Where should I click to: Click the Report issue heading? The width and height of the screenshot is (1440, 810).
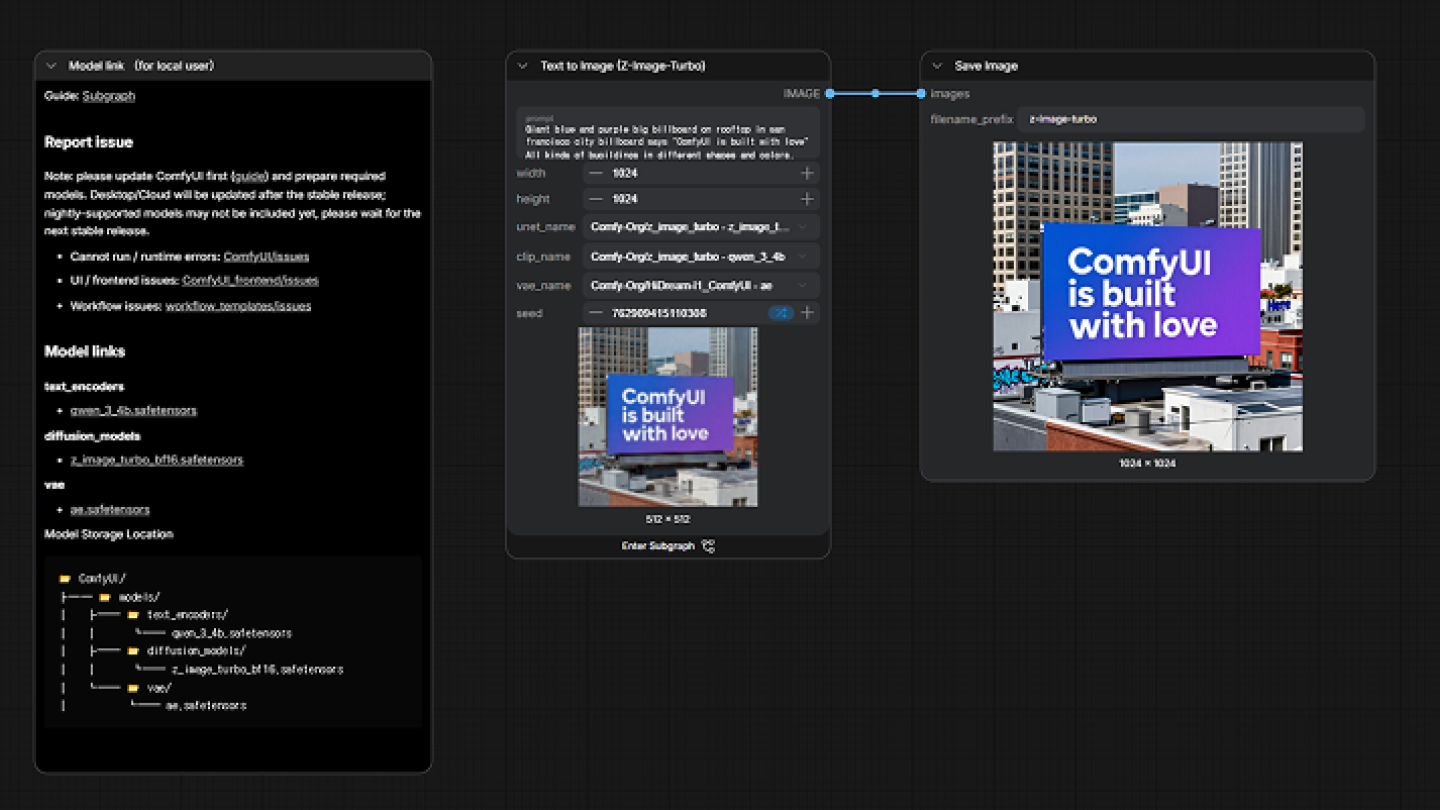[x=89, y=142]
